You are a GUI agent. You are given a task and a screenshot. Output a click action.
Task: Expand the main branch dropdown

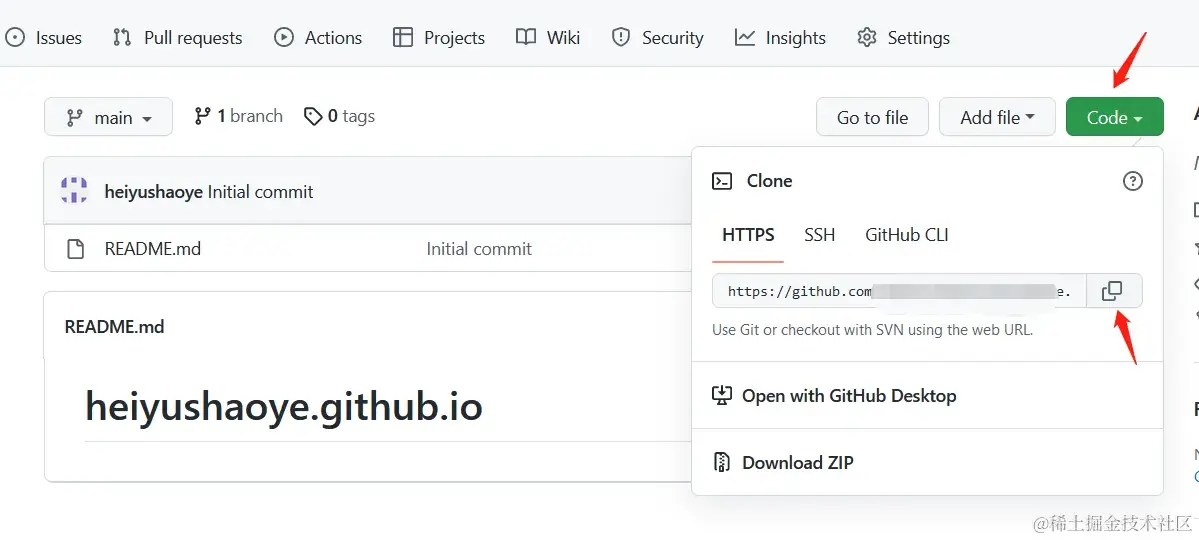coord(109,117)
